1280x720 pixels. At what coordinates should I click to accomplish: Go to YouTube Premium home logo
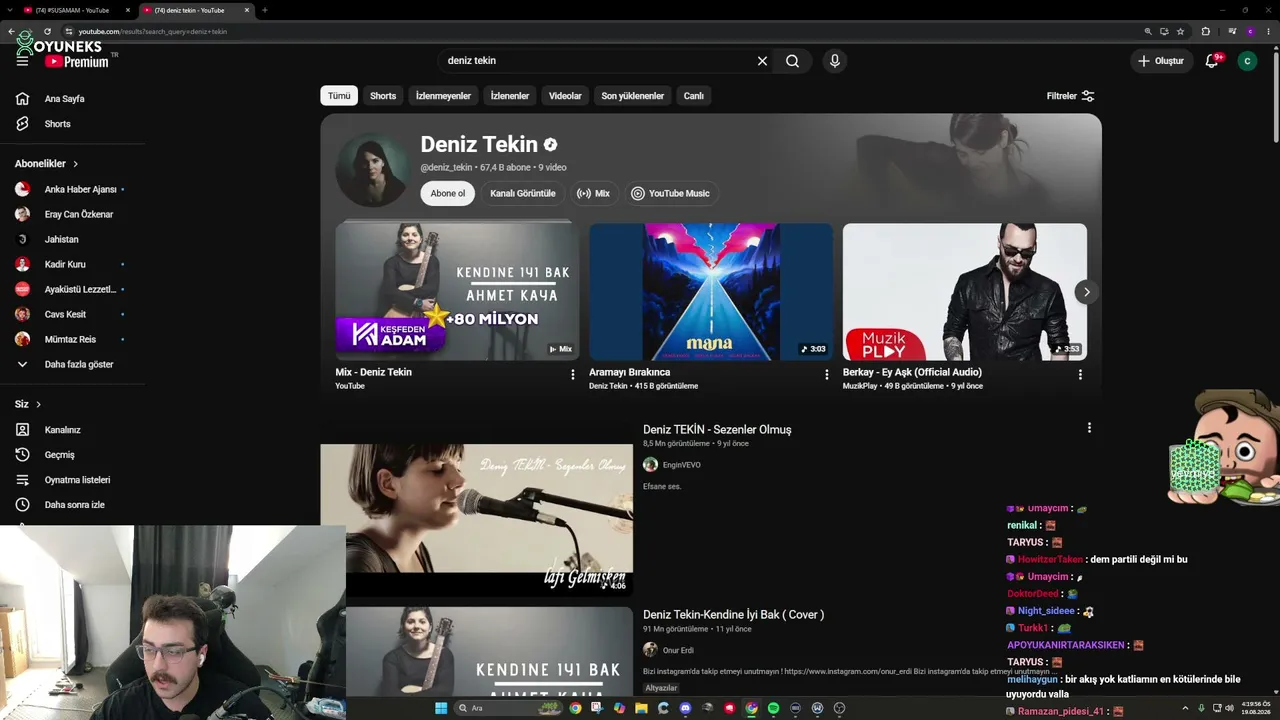76,61
